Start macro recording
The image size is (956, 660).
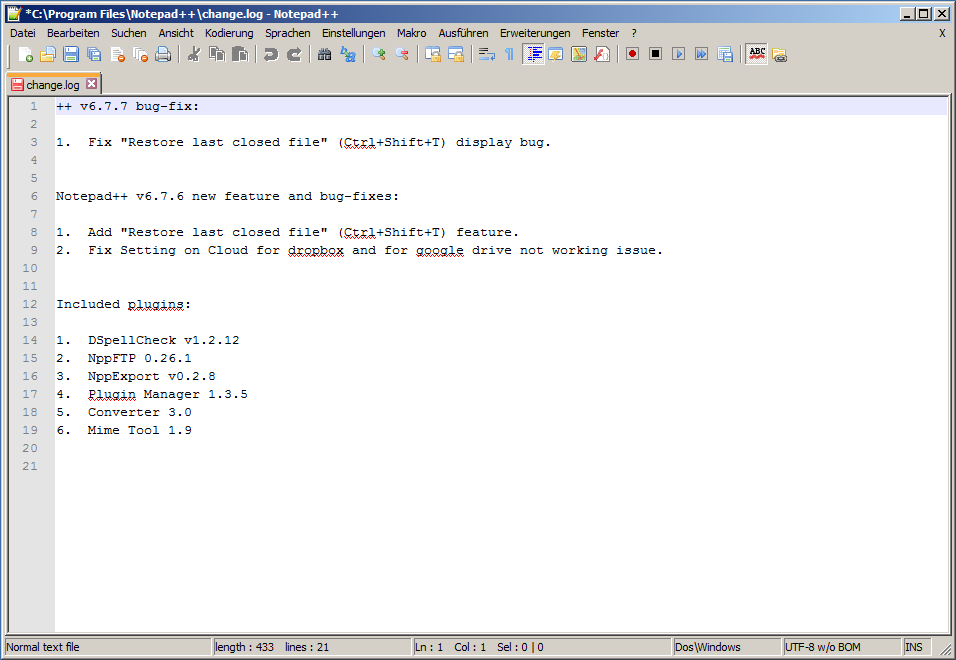(x=632, y=54)
